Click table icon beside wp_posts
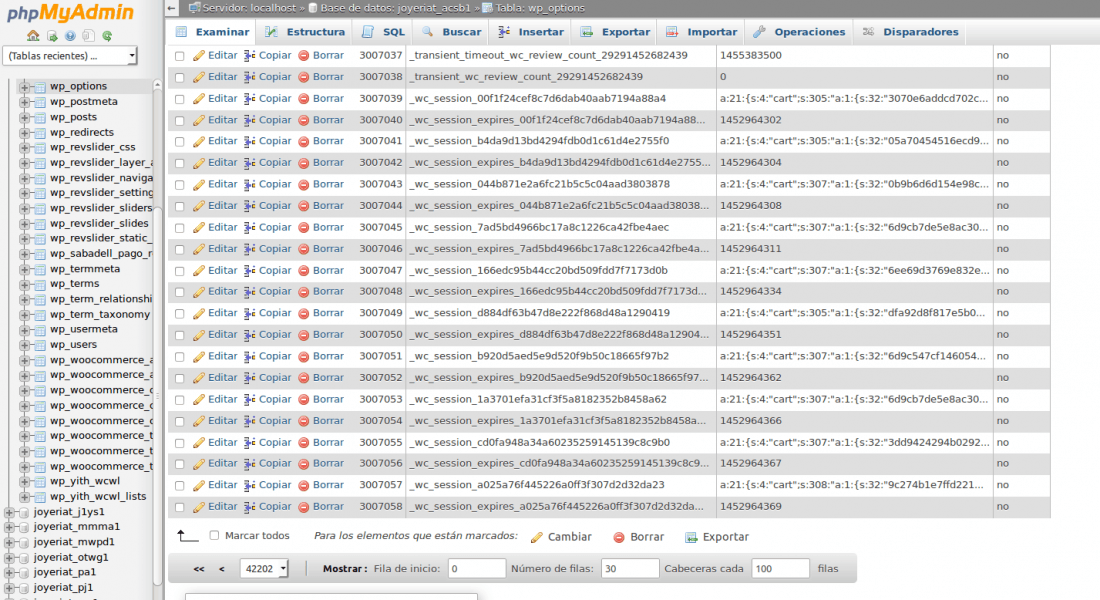 [x=40, y=117]
